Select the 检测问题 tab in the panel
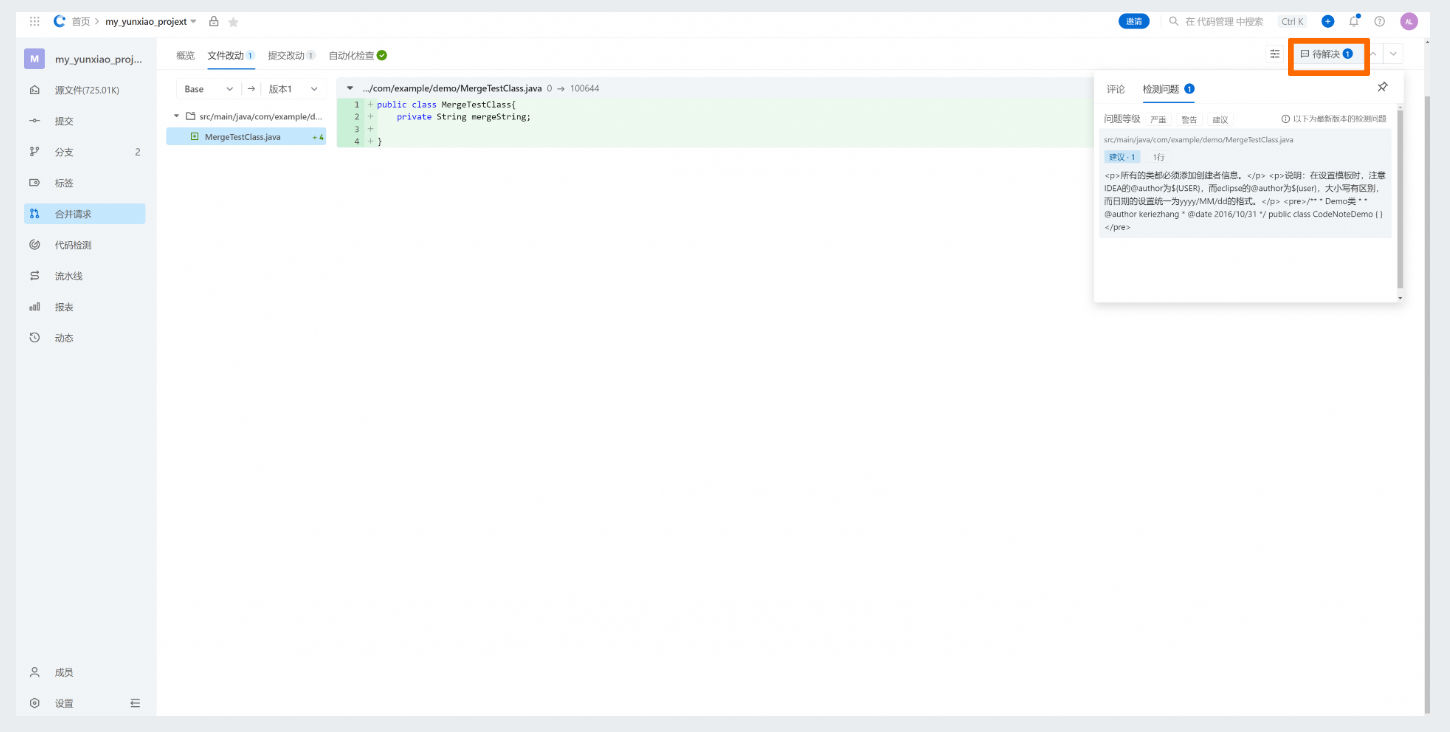 [1169, 89]
